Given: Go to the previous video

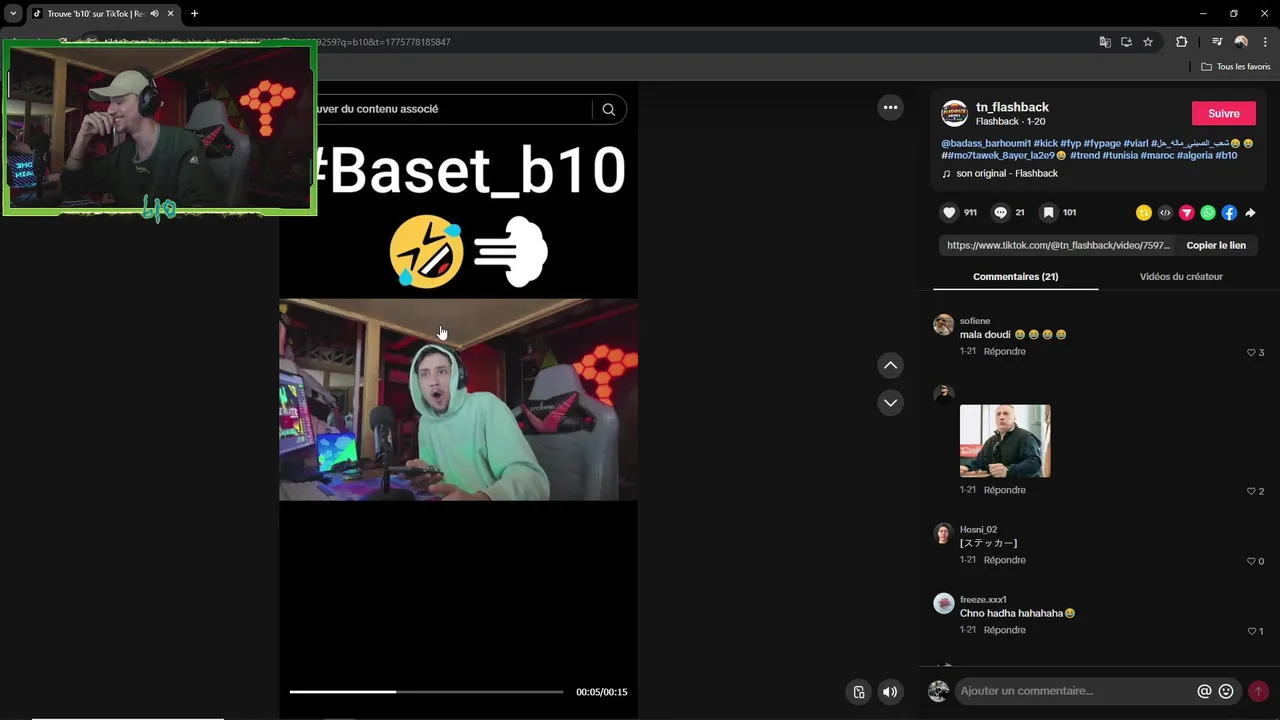Looking at the screenshot, I should (890, 365).
